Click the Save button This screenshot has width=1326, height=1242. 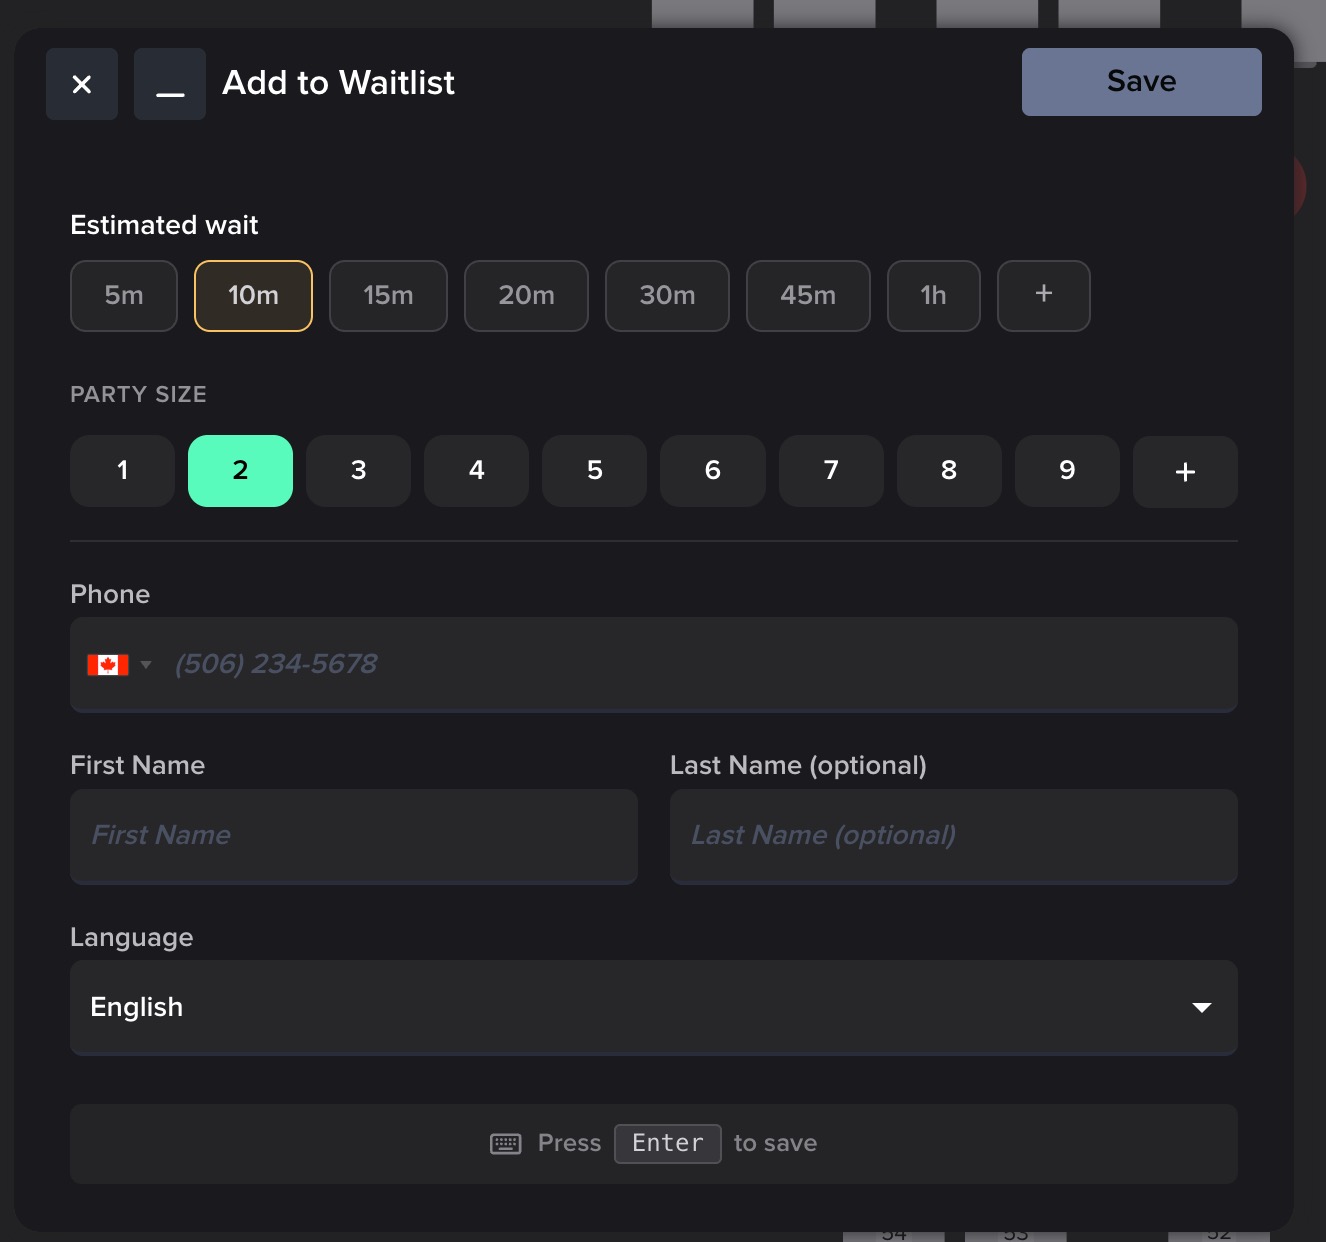click(1141, 82)
